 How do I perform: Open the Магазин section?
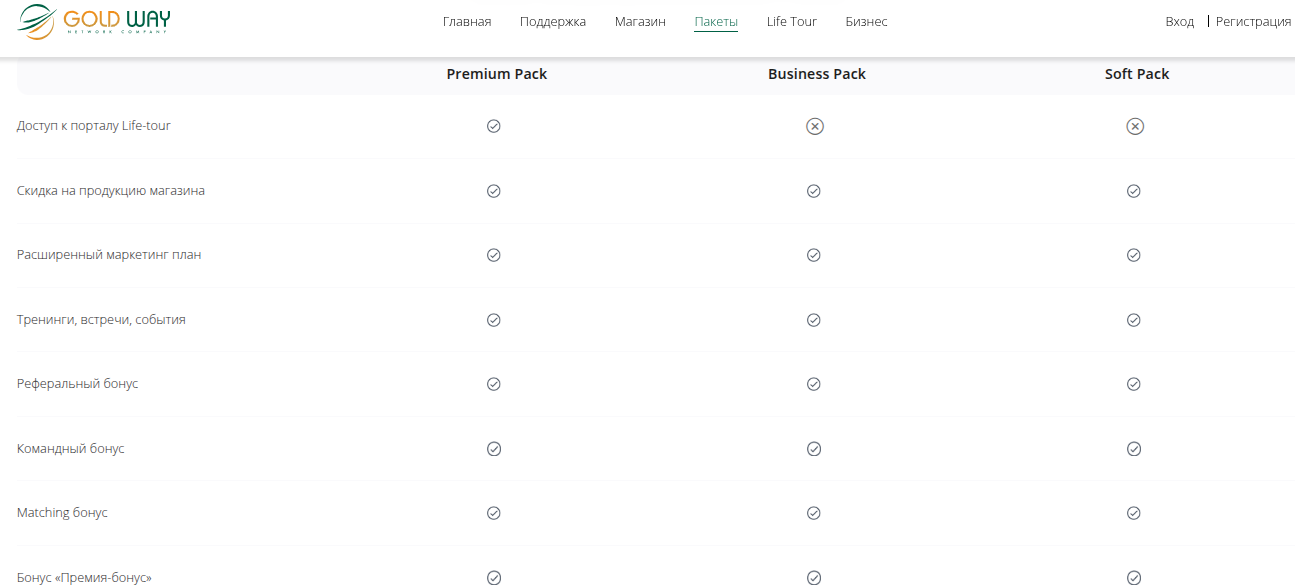coord(640,22)
